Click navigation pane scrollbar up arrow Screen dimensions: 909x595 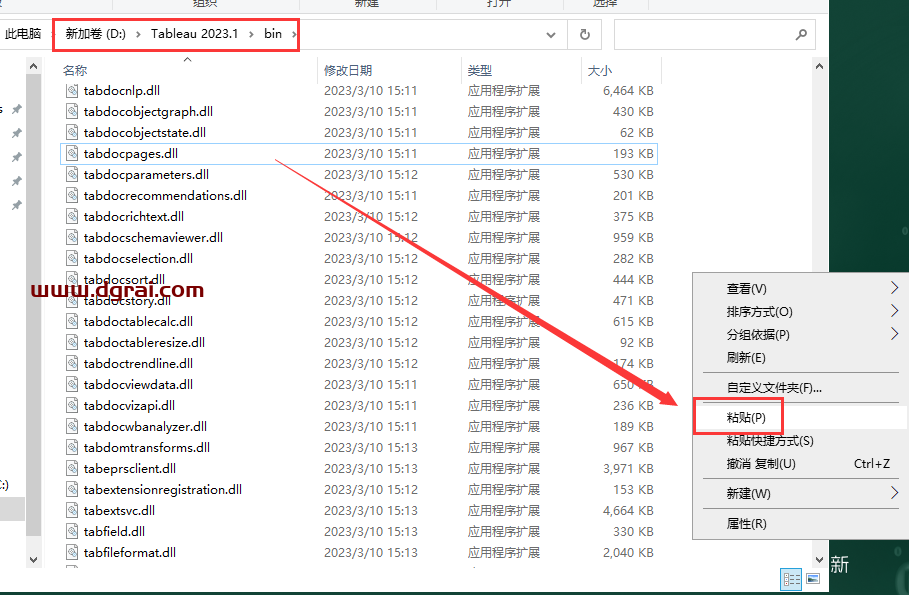34,66
